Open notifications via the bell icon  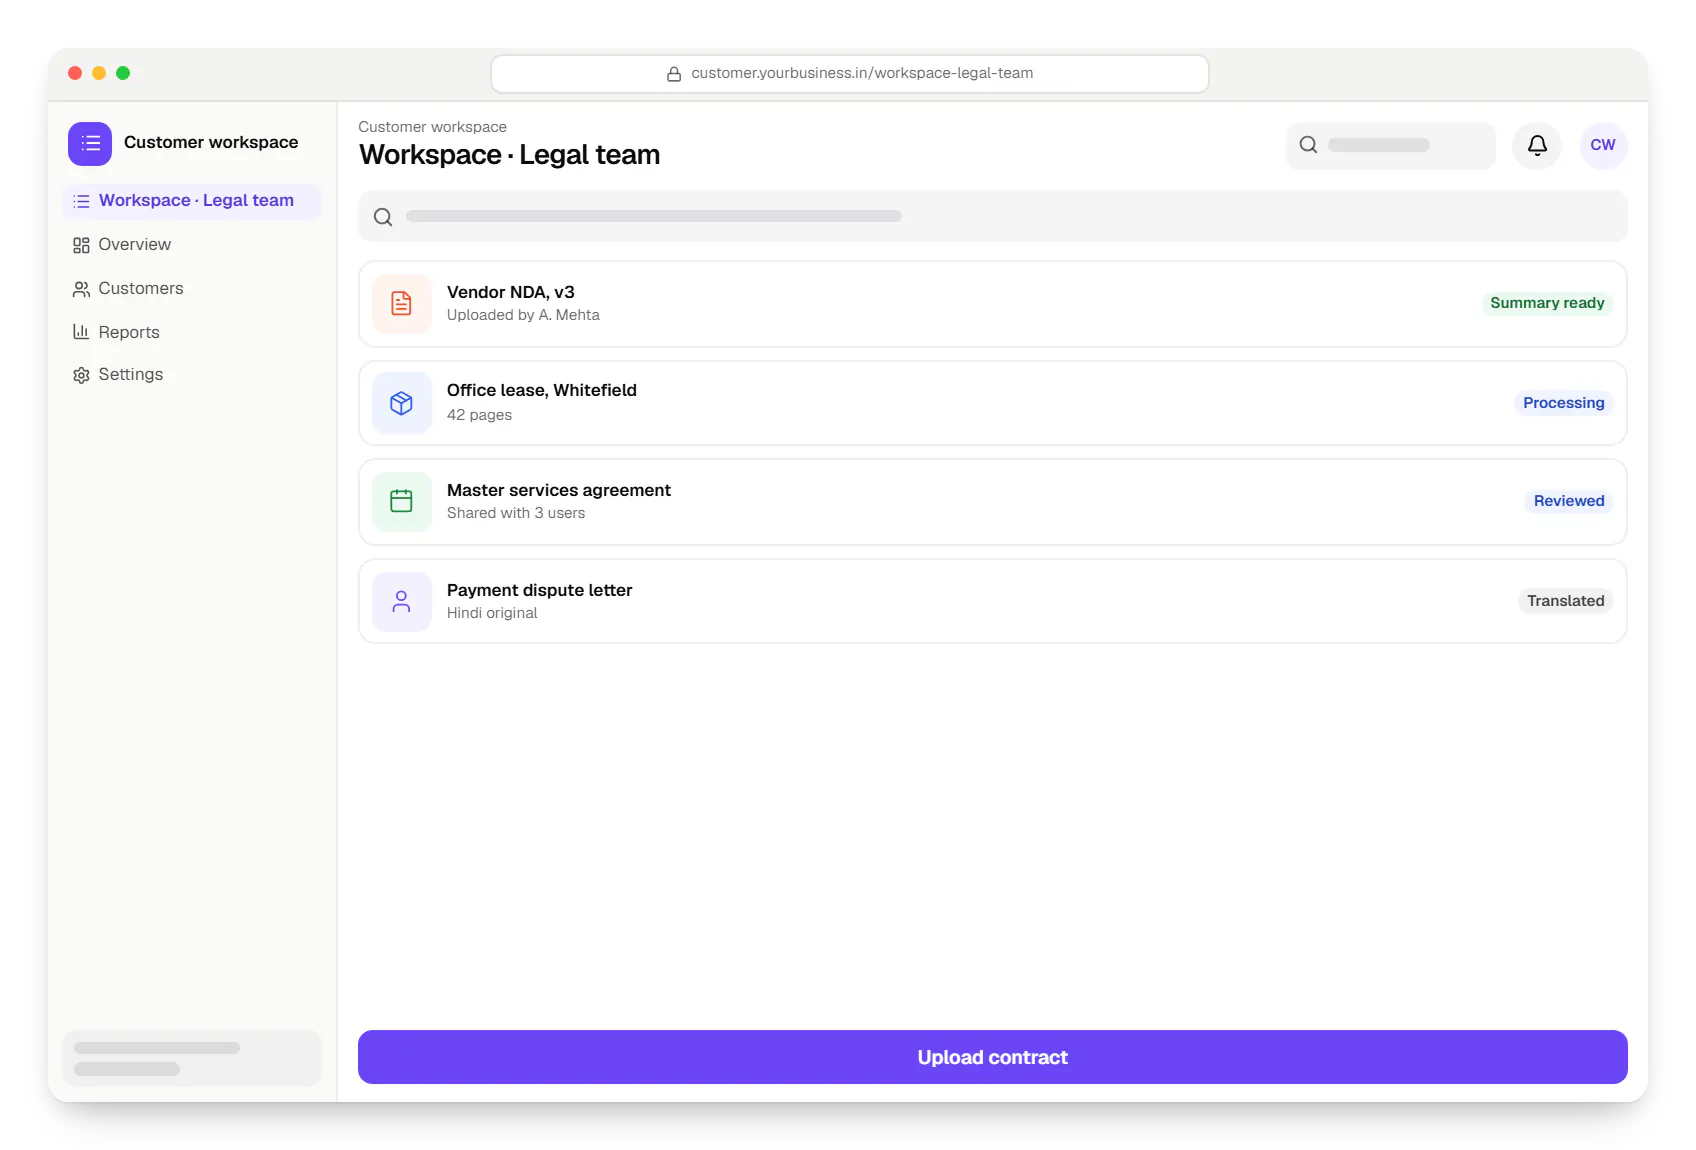pyautogui.click(x=1537, y=145)
